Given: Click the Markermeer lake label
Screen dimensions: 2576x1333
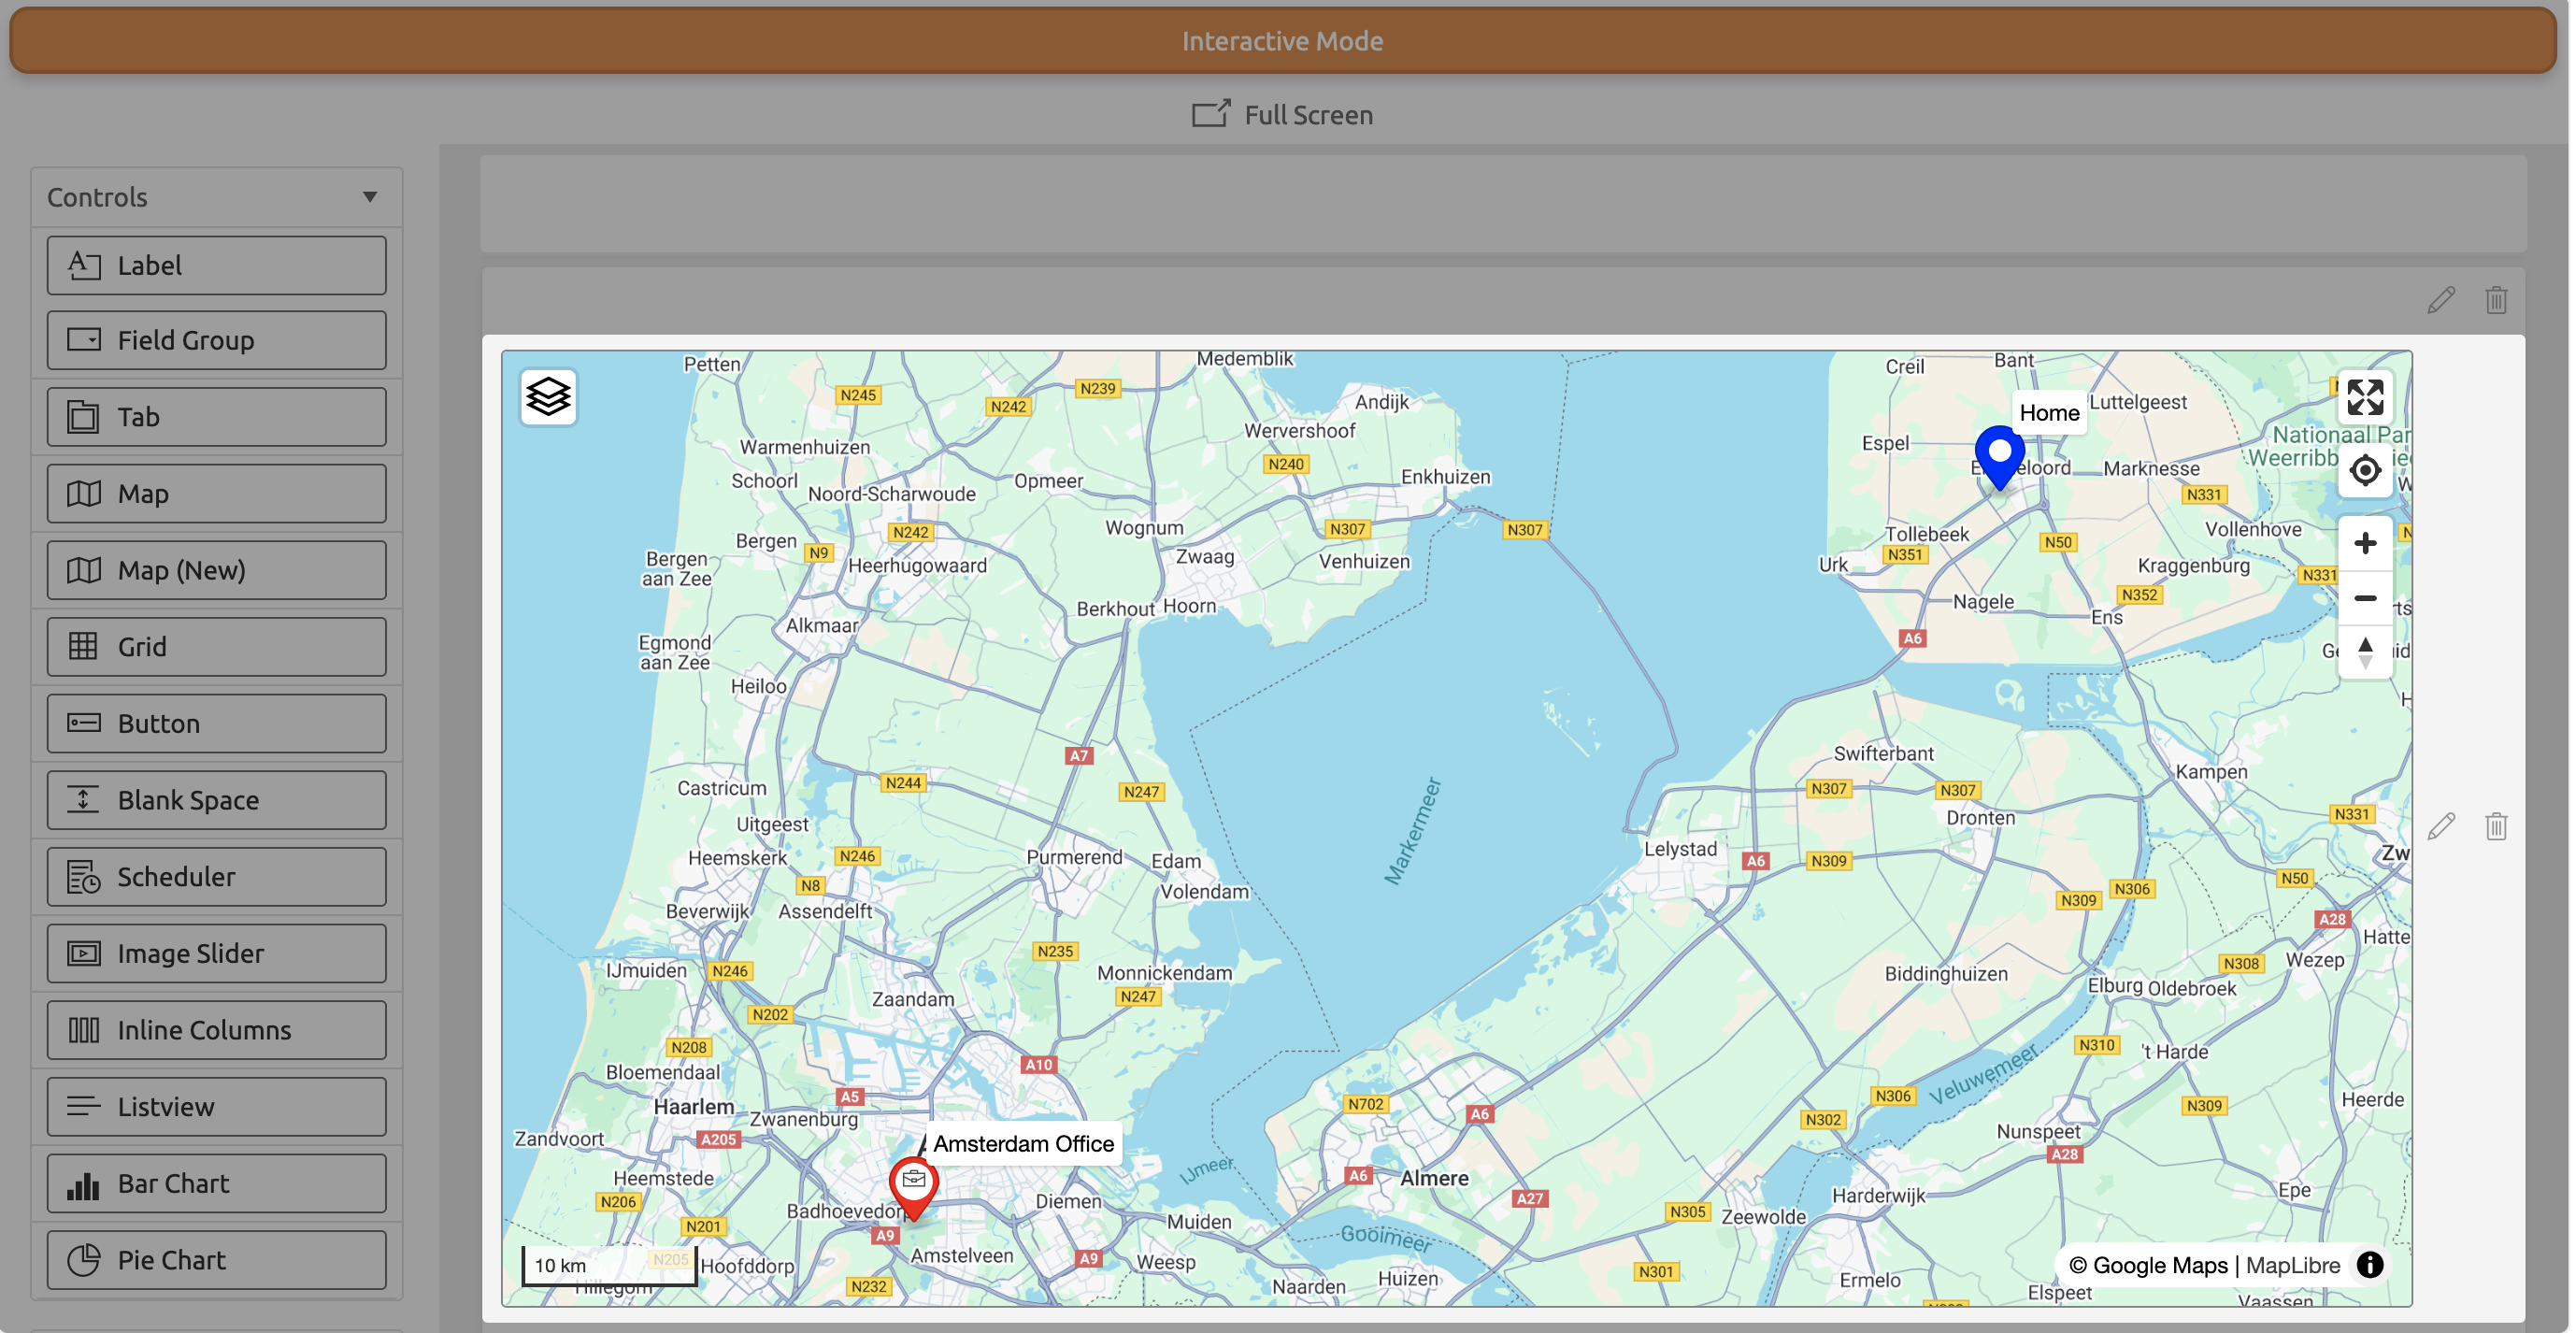Looking at the screenshot, I should point(1413,831).
